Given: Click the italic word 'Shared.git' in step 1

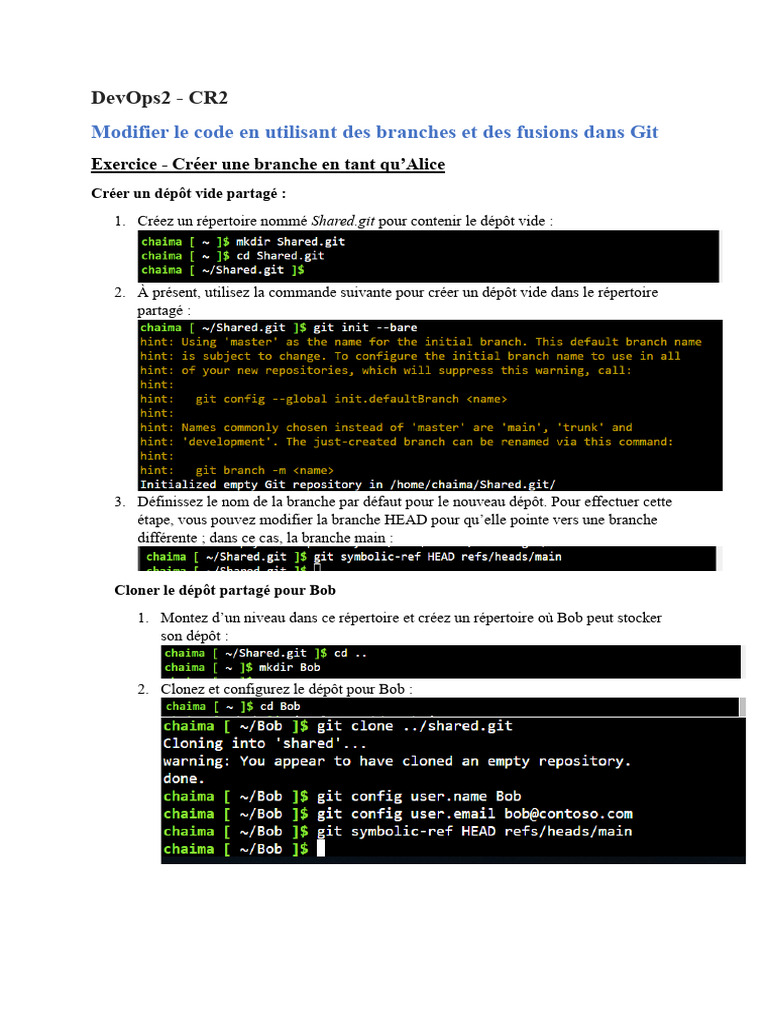Looking at the screenshot, I should (343, 221).
